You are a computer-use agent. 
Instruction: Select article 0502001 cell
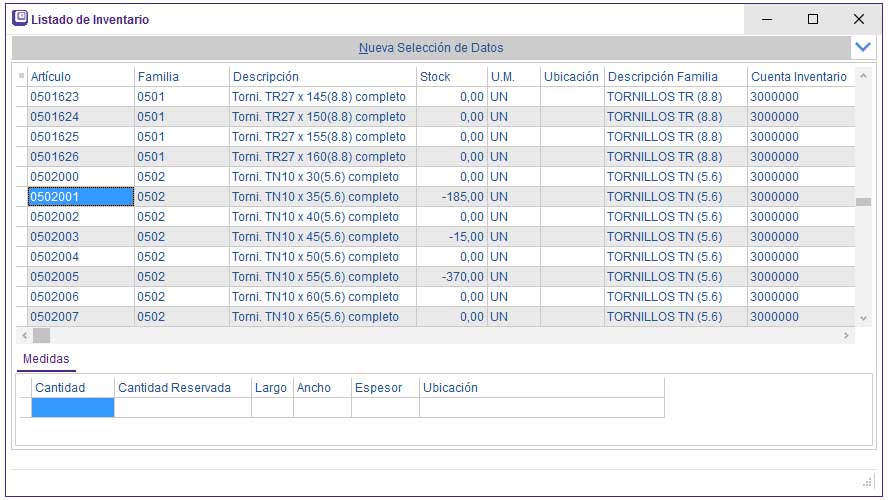point(80,197)
